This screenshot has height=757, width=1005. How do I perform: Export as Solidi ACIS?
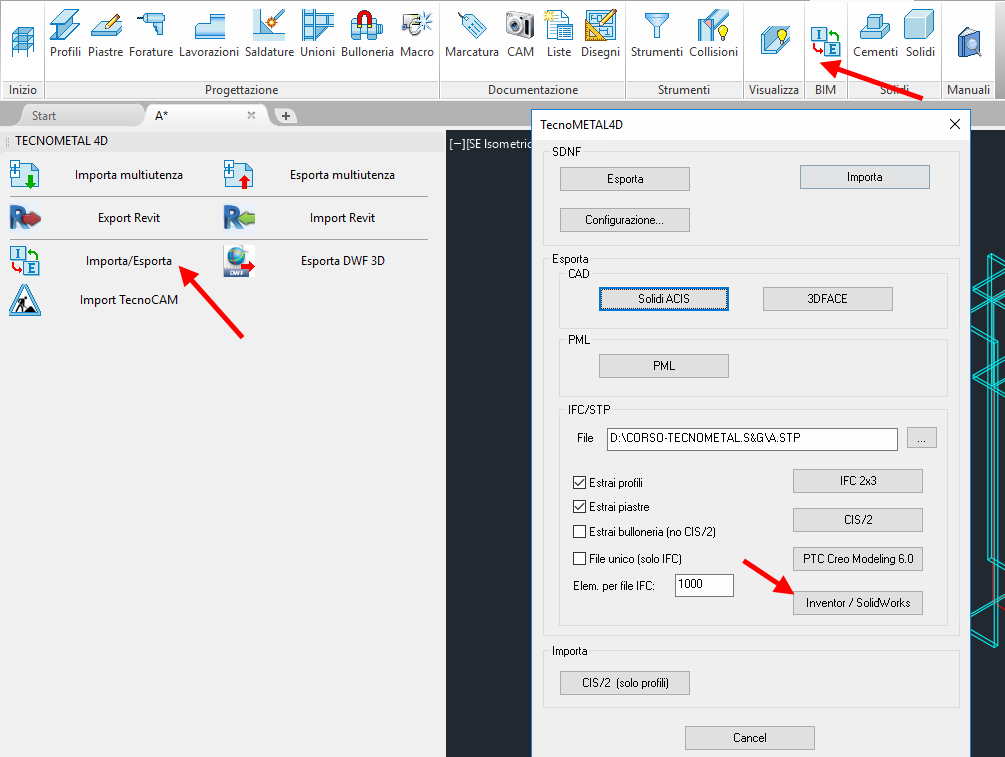coord(664,299)
